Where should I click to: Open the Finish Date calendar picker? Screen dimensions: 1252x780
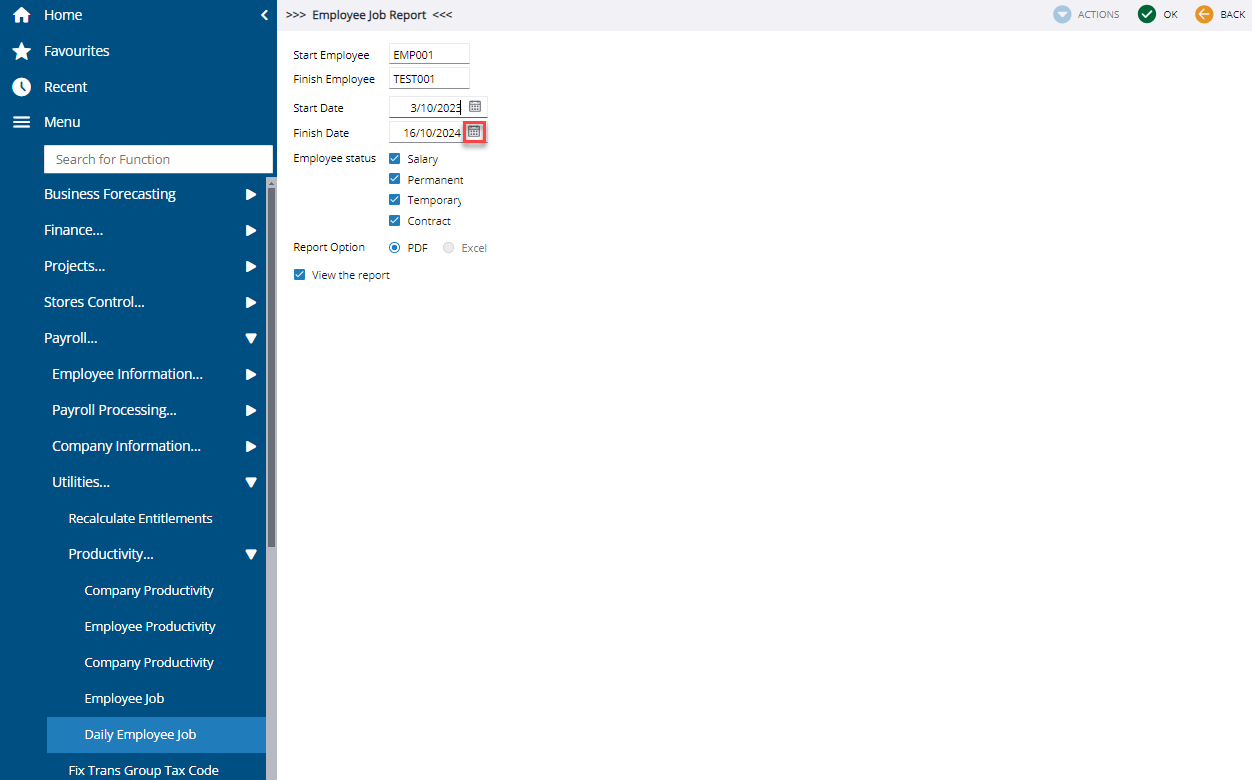click(x=475, y=132)
